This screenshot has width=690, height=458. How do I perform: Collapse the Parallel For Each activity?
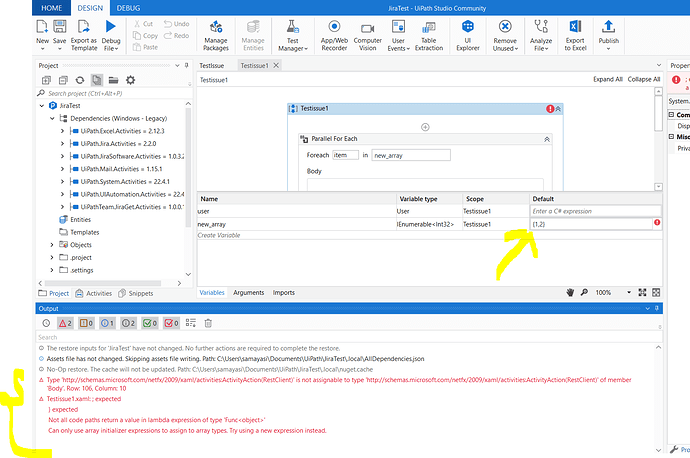[x=547, y=139]
